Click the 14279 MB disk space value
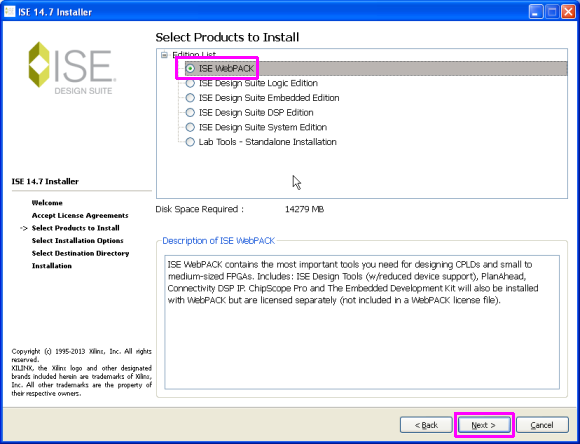Screen dimensions: 580x444 tap(304, 209)
